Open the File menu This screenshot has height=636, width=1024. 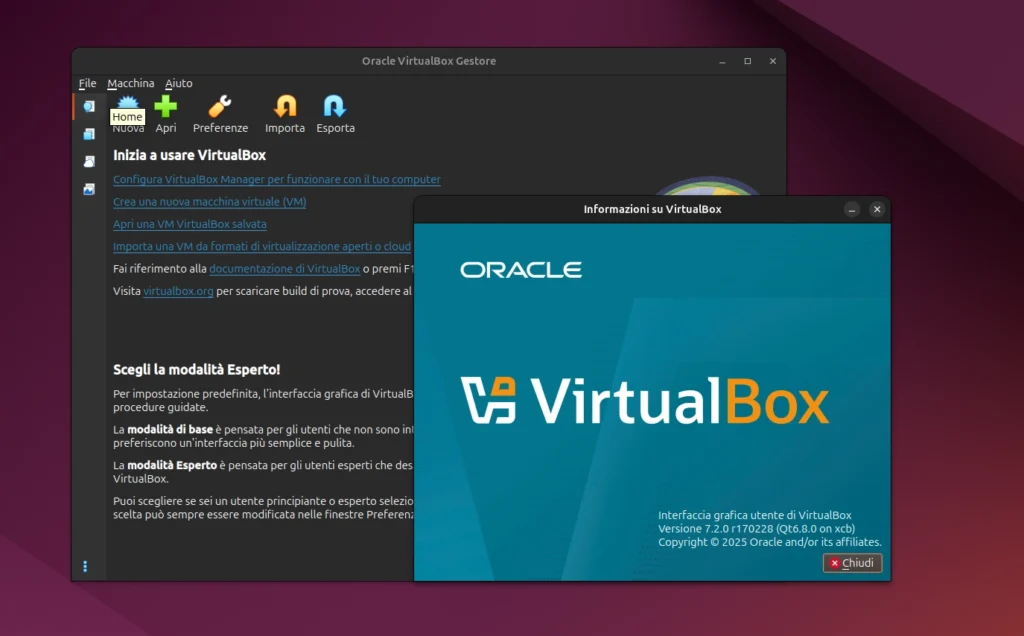(x=87, y=83)
